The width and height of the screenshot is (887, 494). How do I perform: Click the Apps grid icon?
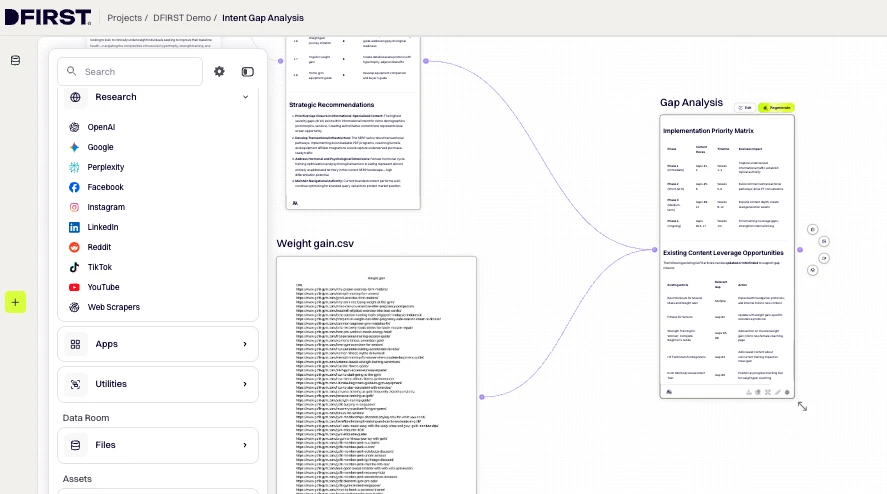click(x=75, y=344)
